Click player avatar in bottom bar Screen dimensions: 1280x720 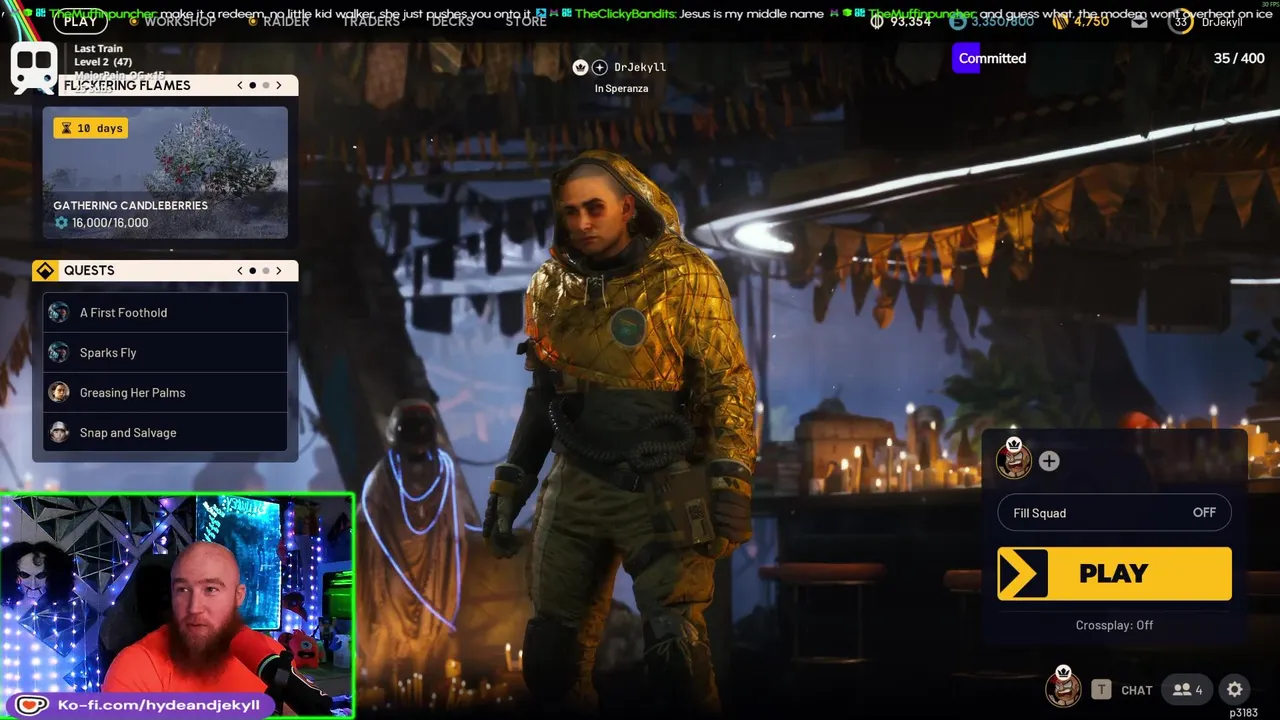tap(1063, 688)
